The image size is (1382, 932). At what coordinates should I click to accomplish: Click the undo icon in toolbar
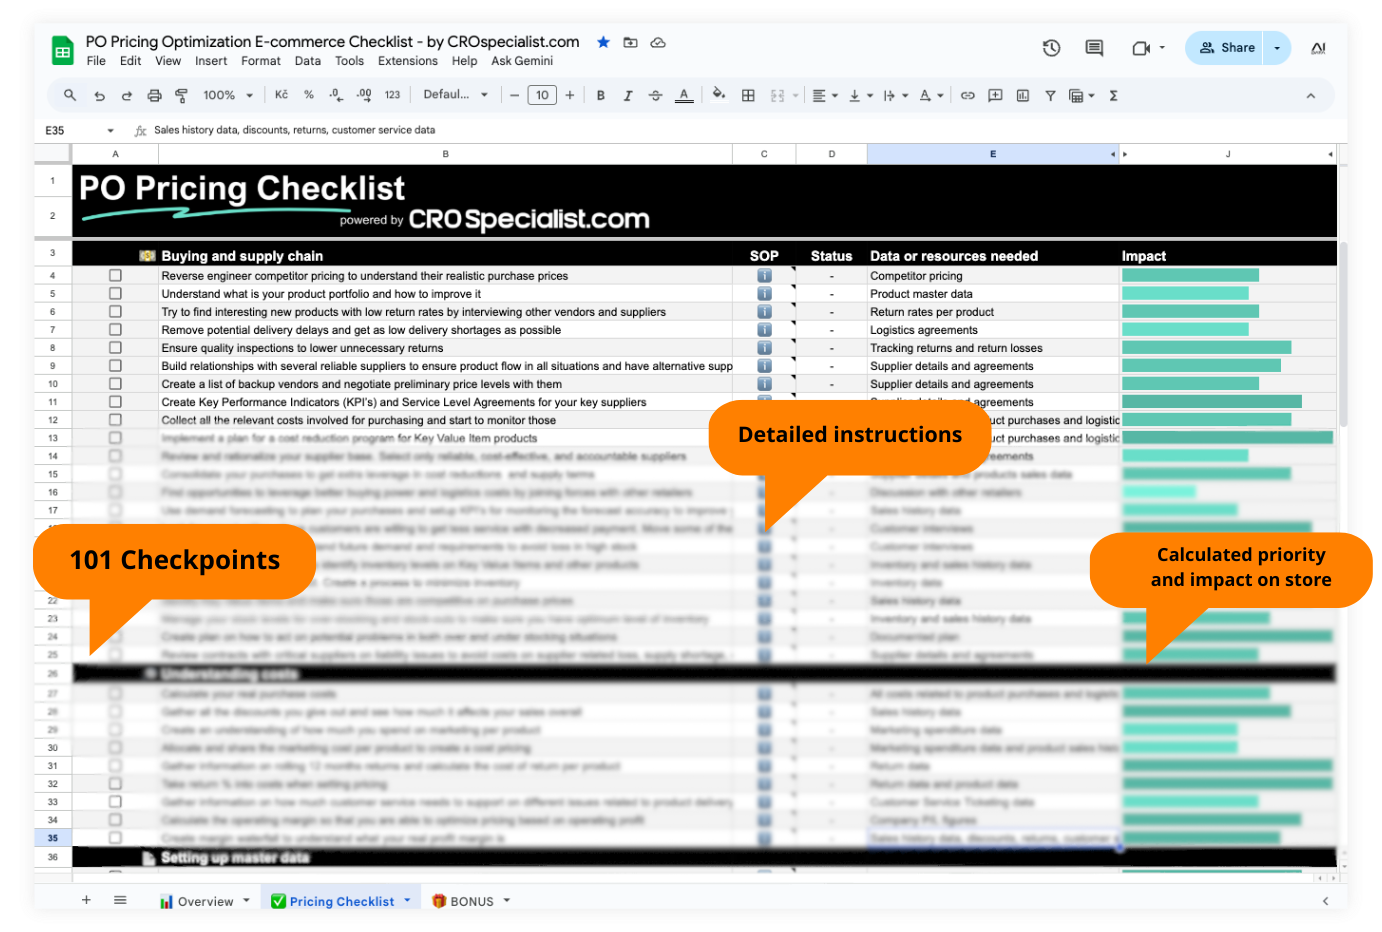click(99, 96)
